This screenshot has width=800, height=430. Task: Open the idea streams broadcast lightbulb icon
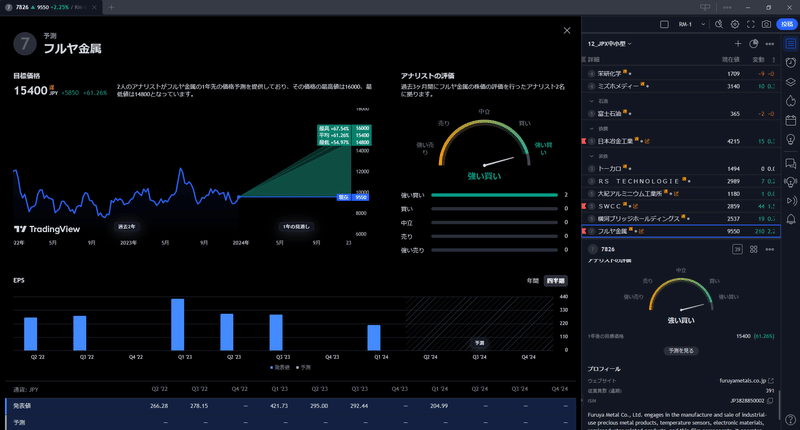click(x=790, y=182)
